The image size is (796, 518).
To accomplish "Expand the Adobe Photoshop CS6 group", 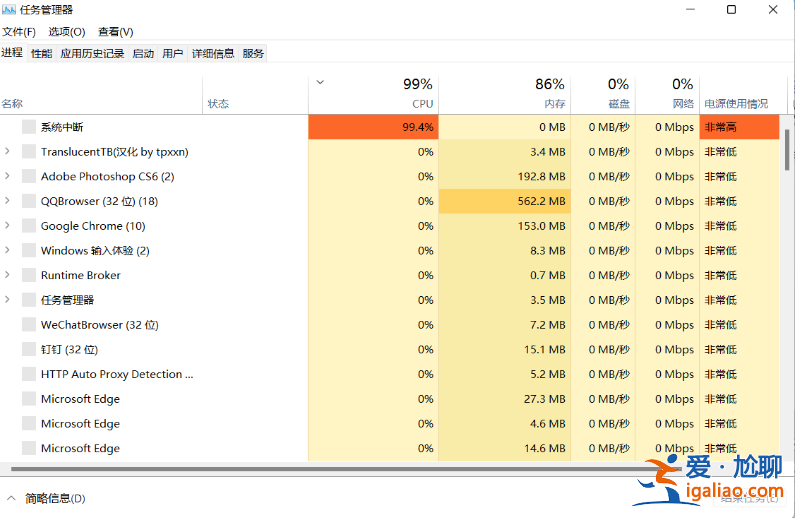I will [7, 176].
